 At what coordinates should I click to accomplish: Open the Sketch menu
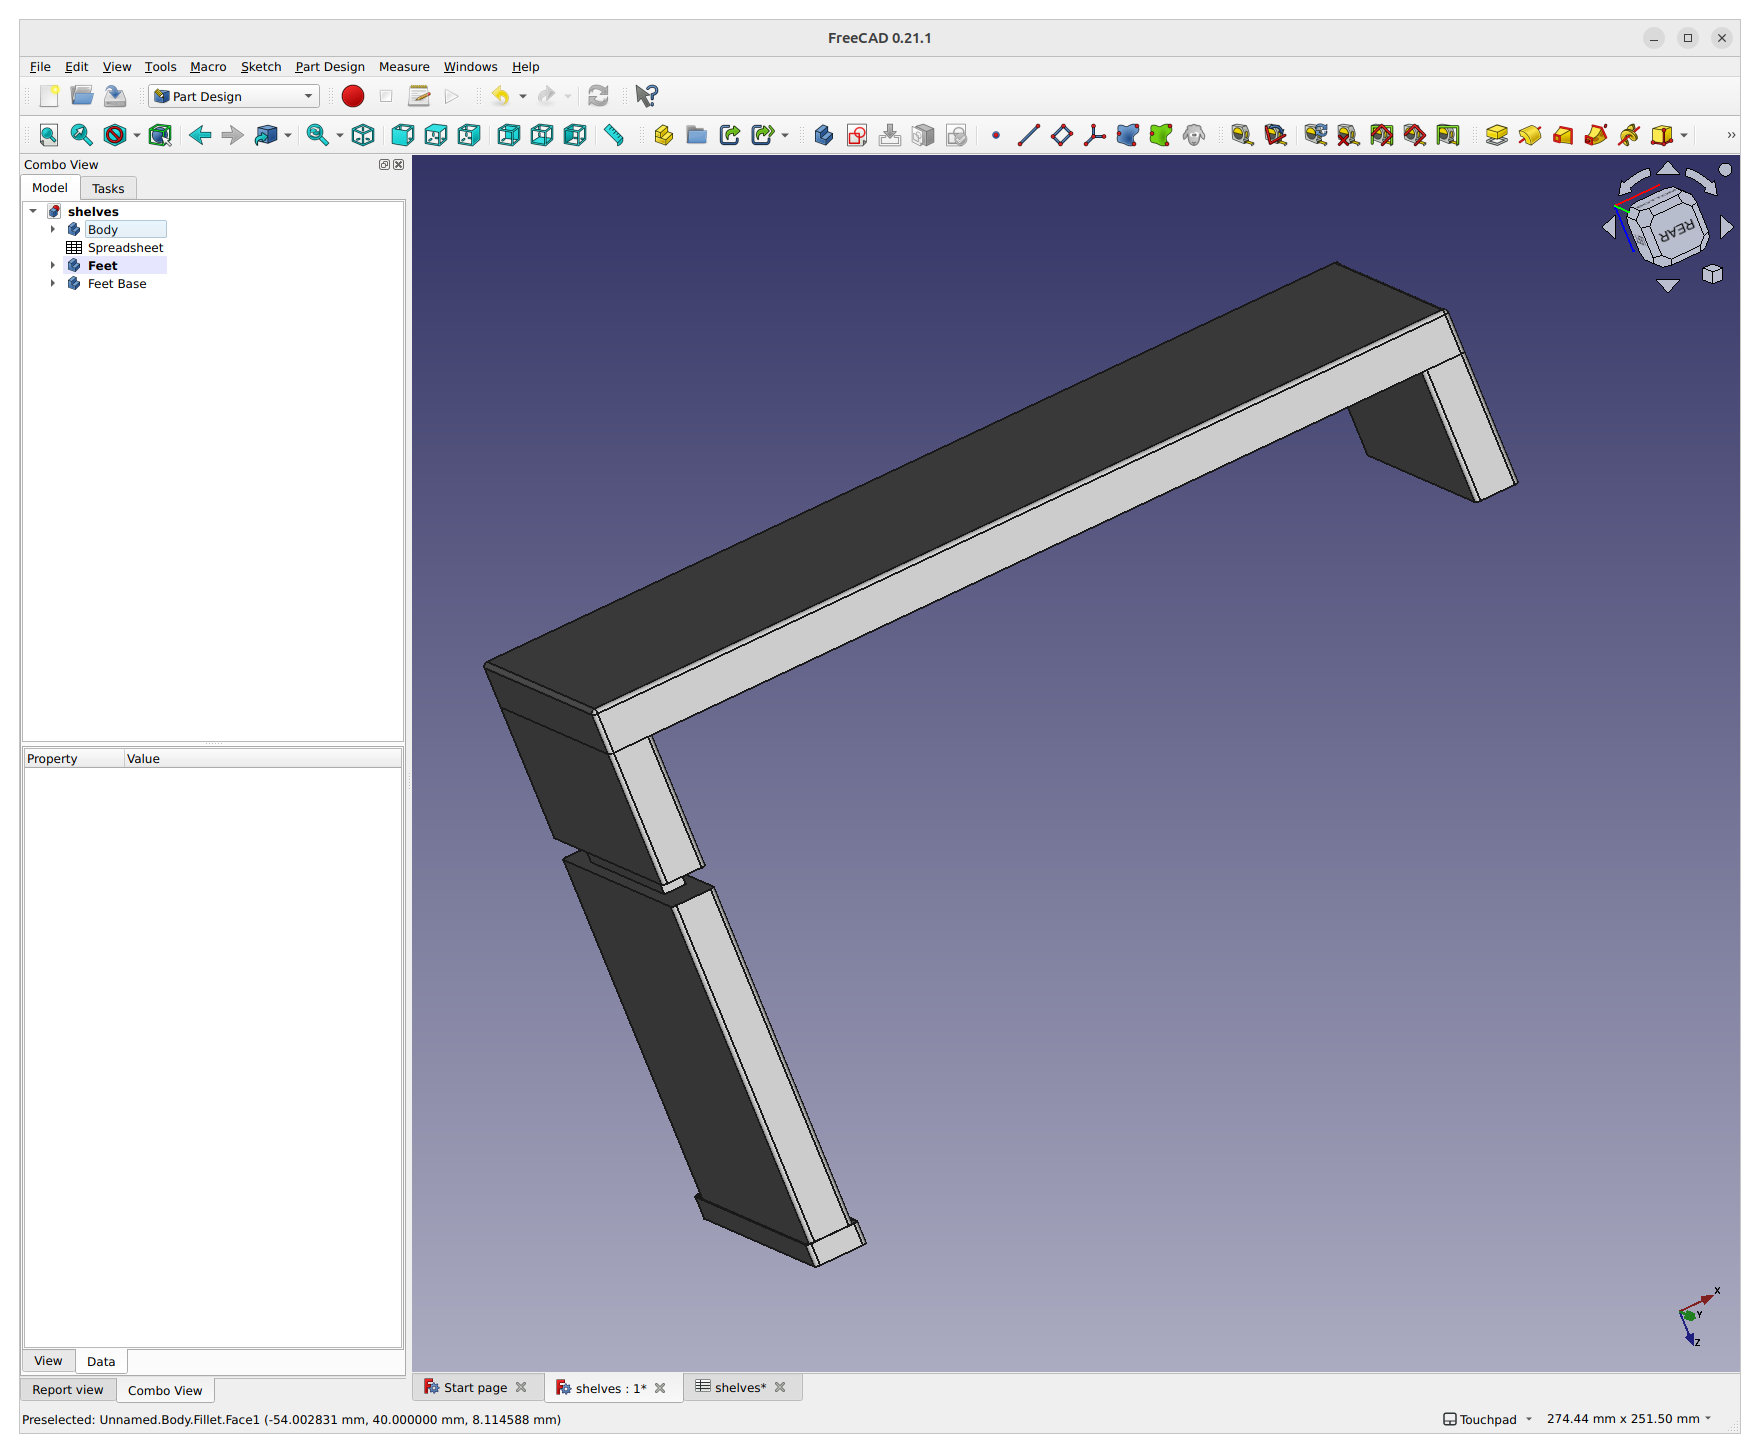click(x=261, y=67)
